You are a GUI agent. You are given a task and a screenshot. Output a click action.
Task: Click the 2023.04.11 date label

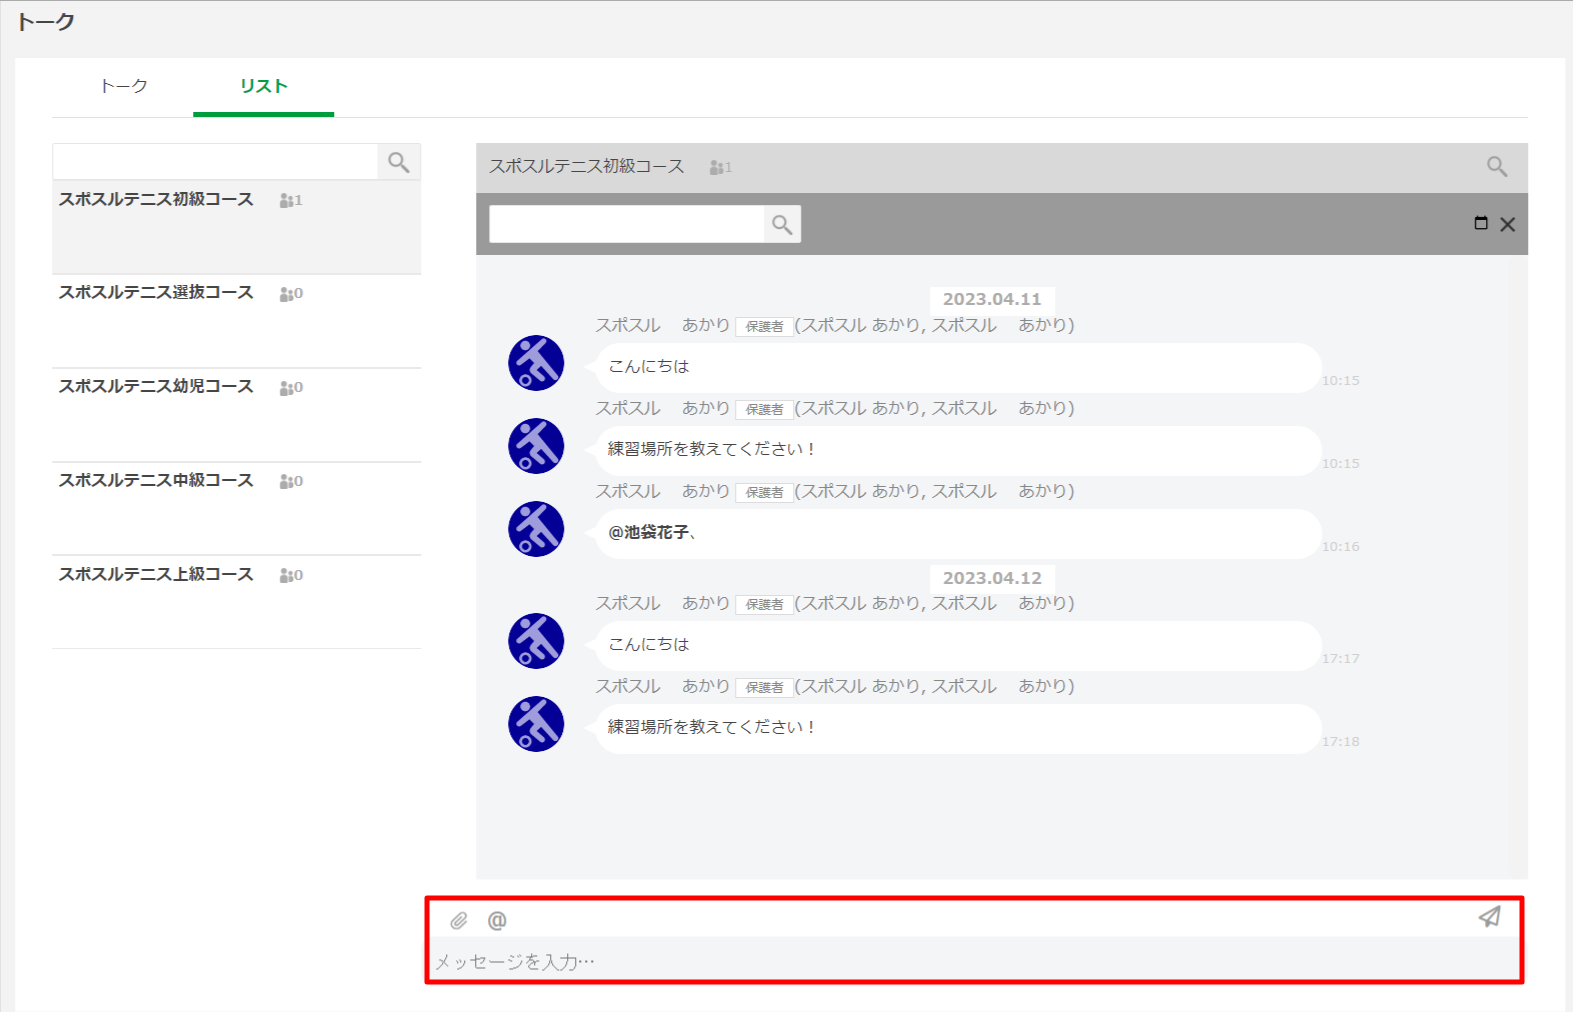click(992, 299)
